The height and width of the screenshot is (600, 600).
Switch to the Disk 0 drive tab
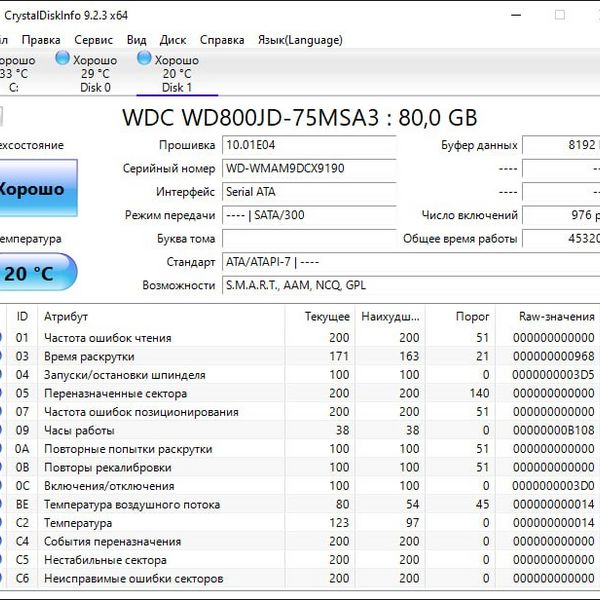coord(95,73)
